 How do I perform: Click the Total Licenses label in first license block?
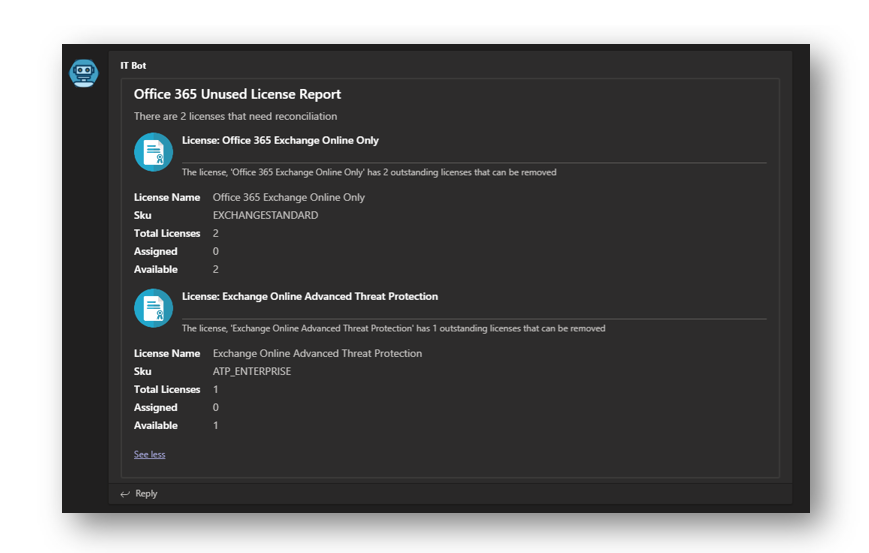click(x=167, y=233)
